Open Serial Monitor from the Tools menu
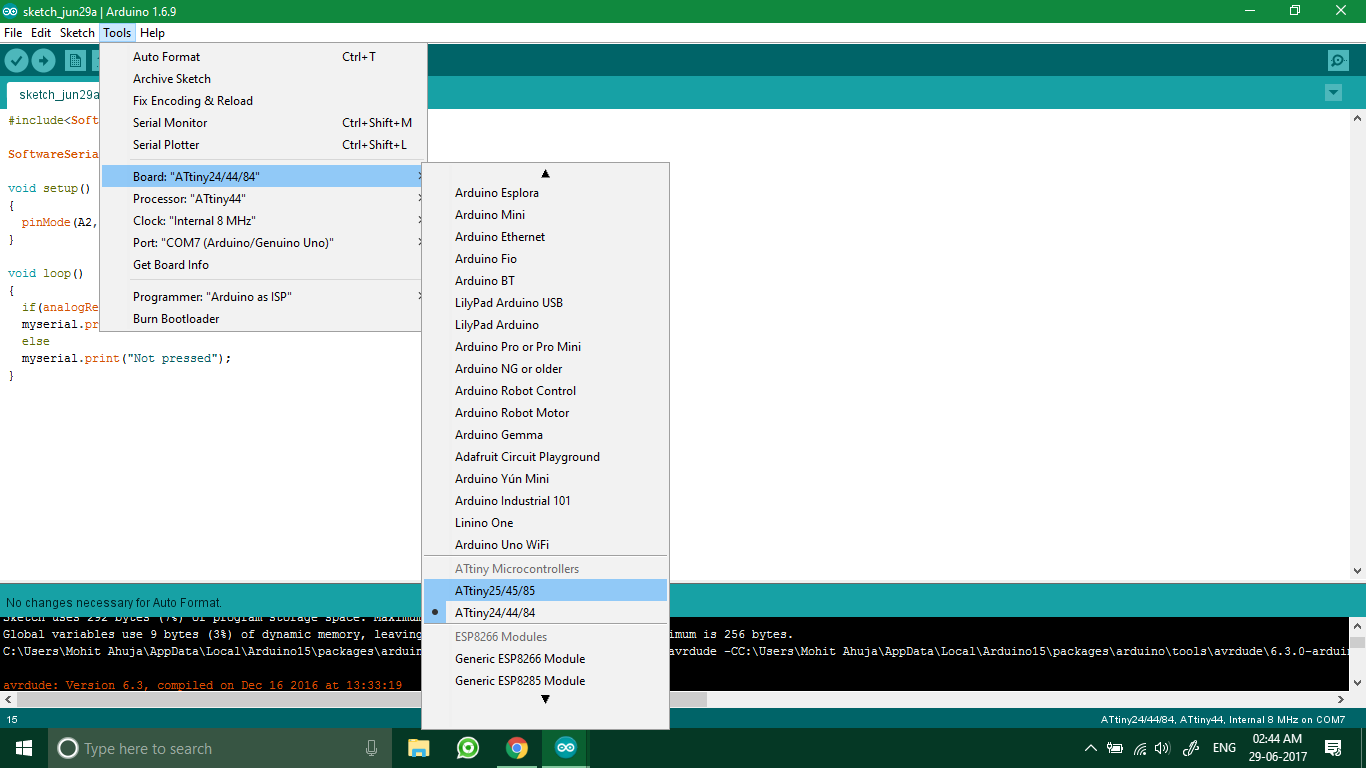1366x768 pixels. 264,123
